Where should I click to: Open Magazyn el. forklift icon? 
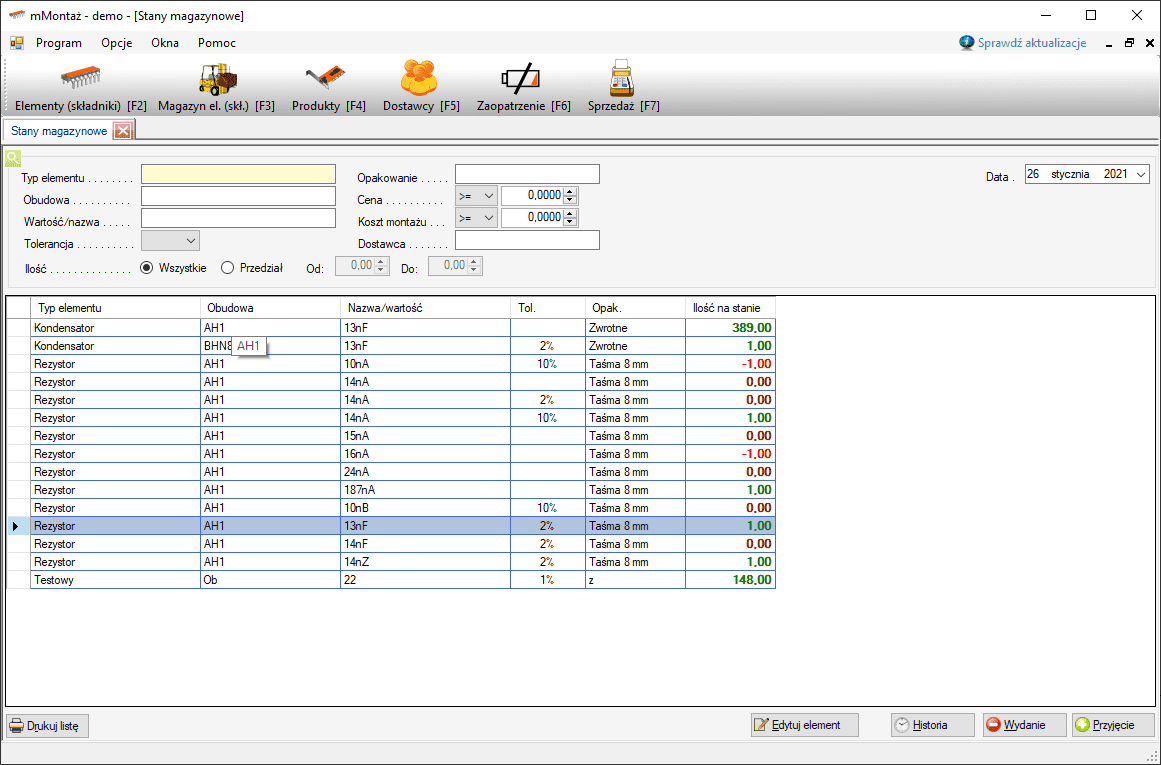point(216,78)
